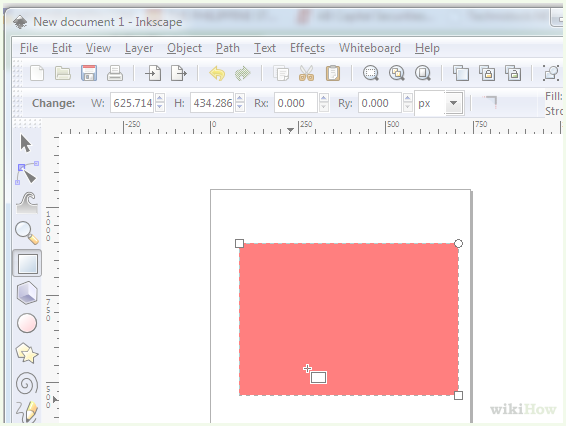This screenshot has height=426, width=566.
Task: Click the Rx radius input field
Action: 296,103
